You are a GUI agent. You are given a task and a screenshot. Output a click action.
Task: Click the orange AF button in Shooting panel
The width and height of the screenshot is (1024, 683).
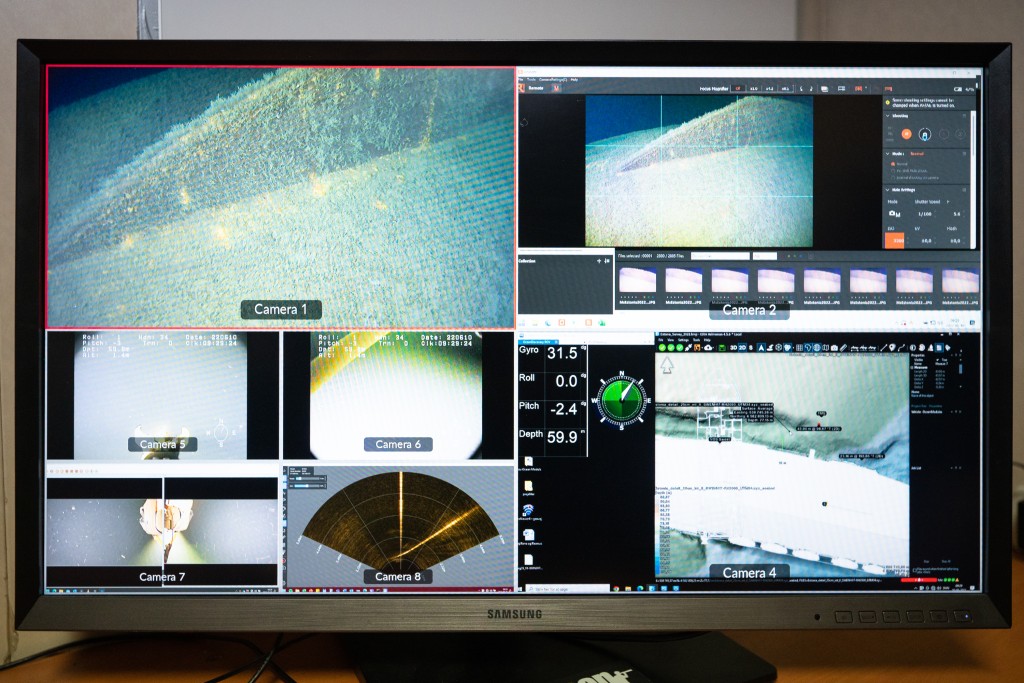tap(906, 133)
